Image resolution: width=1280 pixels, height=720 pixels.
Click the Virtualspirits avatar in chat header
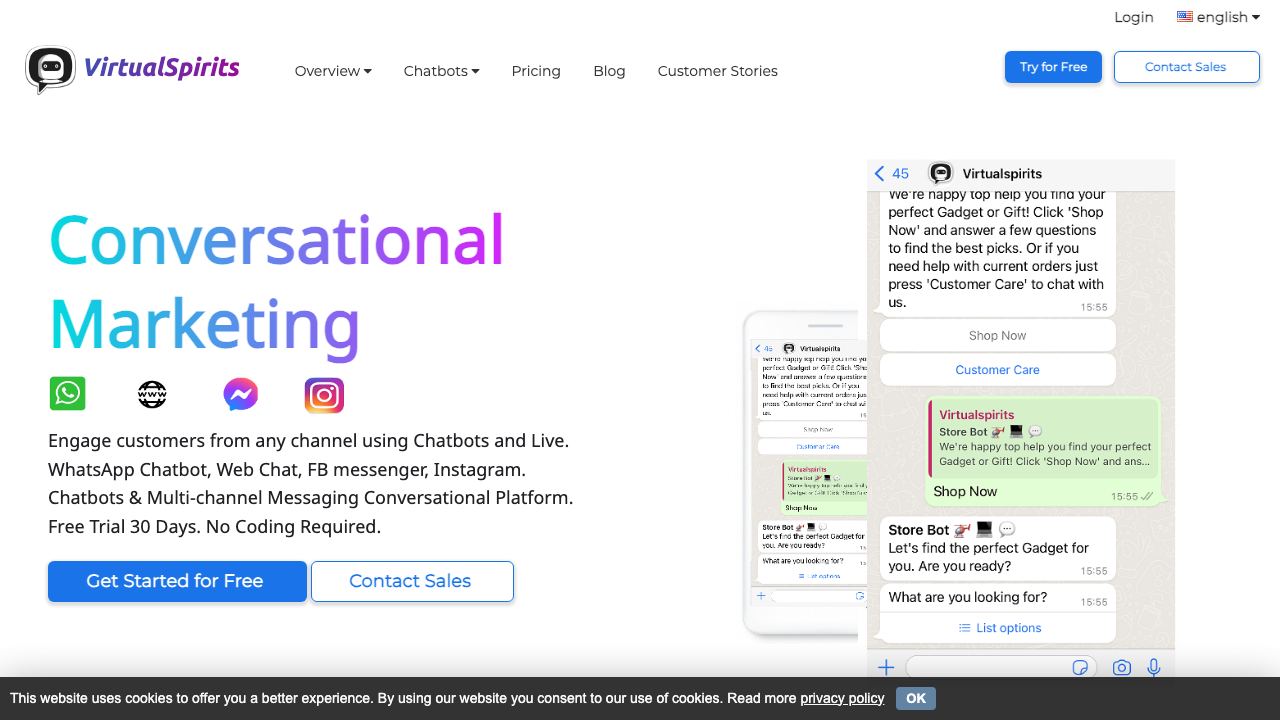pyautogui.click(x=941, y=173)
